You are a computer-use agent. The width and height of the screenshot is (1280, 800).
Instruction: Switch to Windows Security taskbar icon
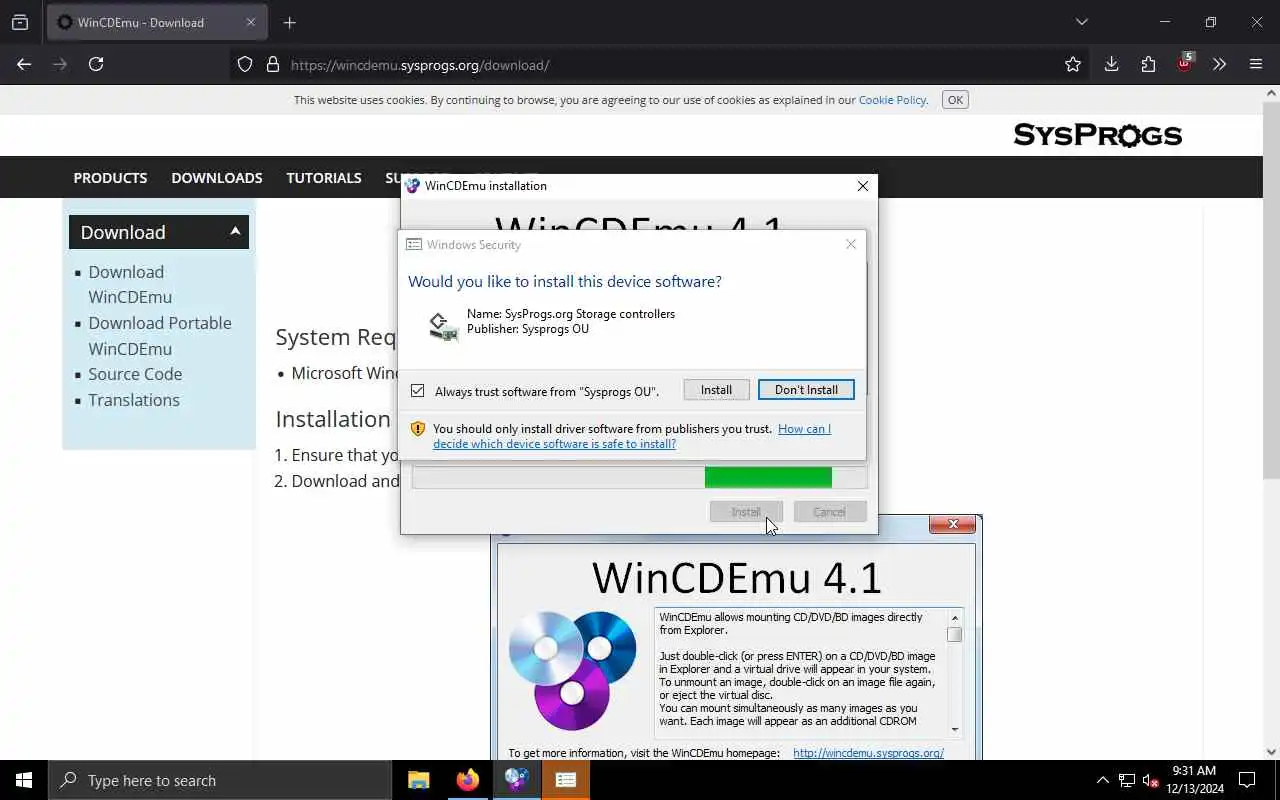(566, 780)
